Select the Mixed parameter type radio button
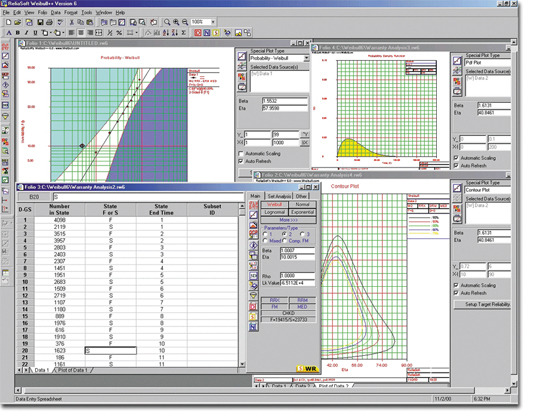537x419 pixels. pos(265,241)
